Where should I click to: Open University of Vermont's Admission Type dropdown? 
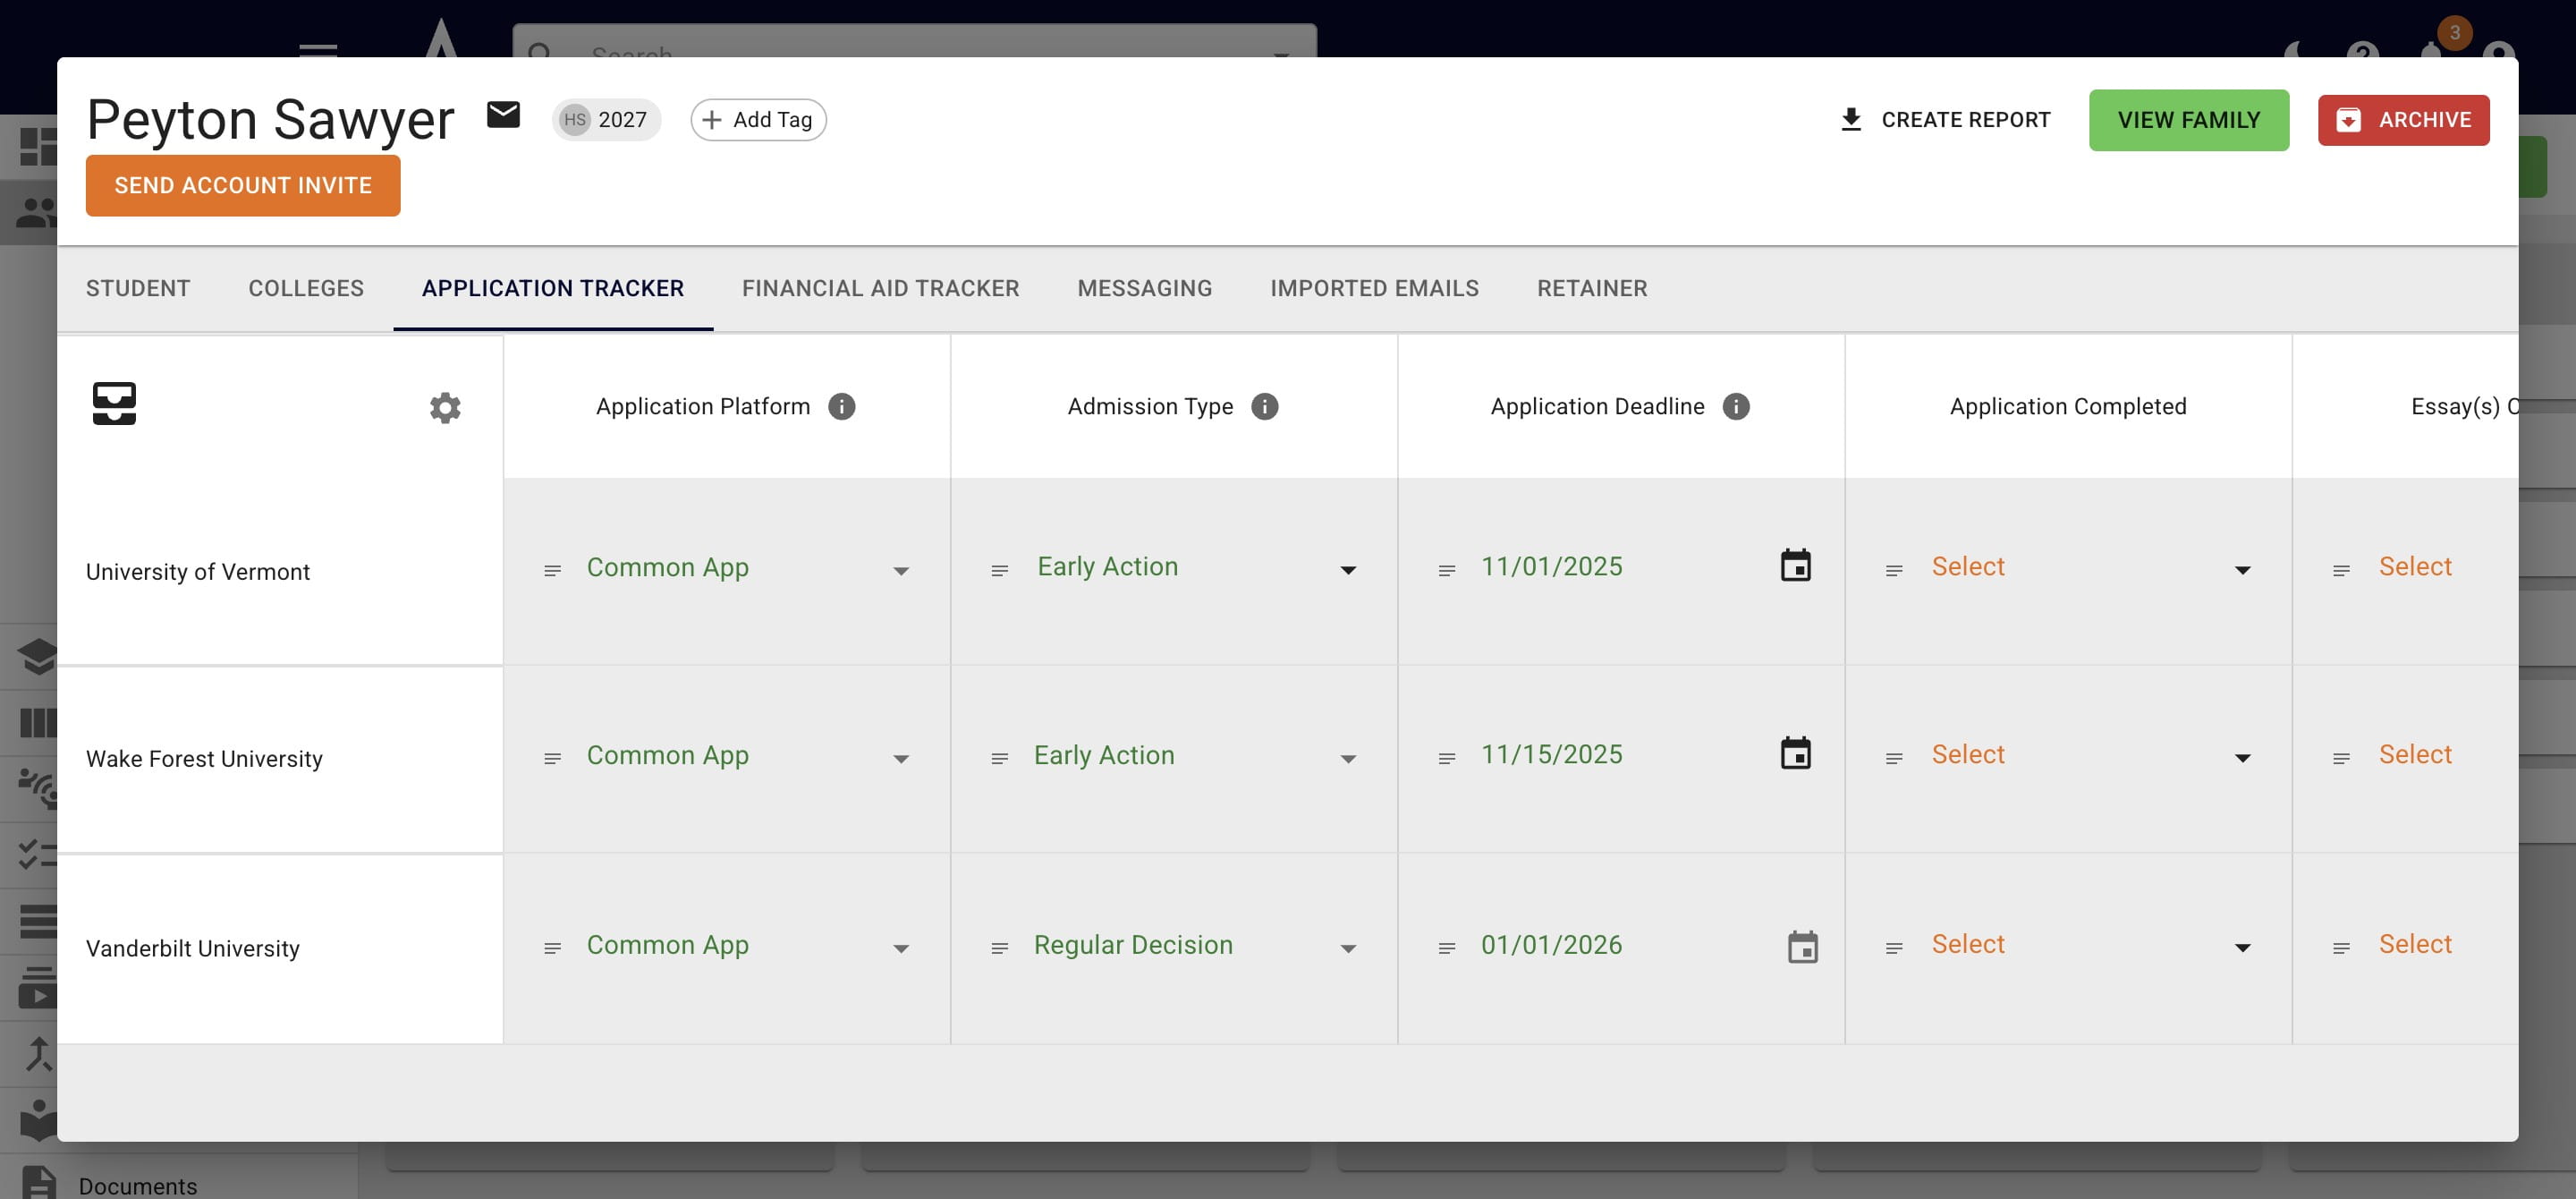tap(1198, 567)
